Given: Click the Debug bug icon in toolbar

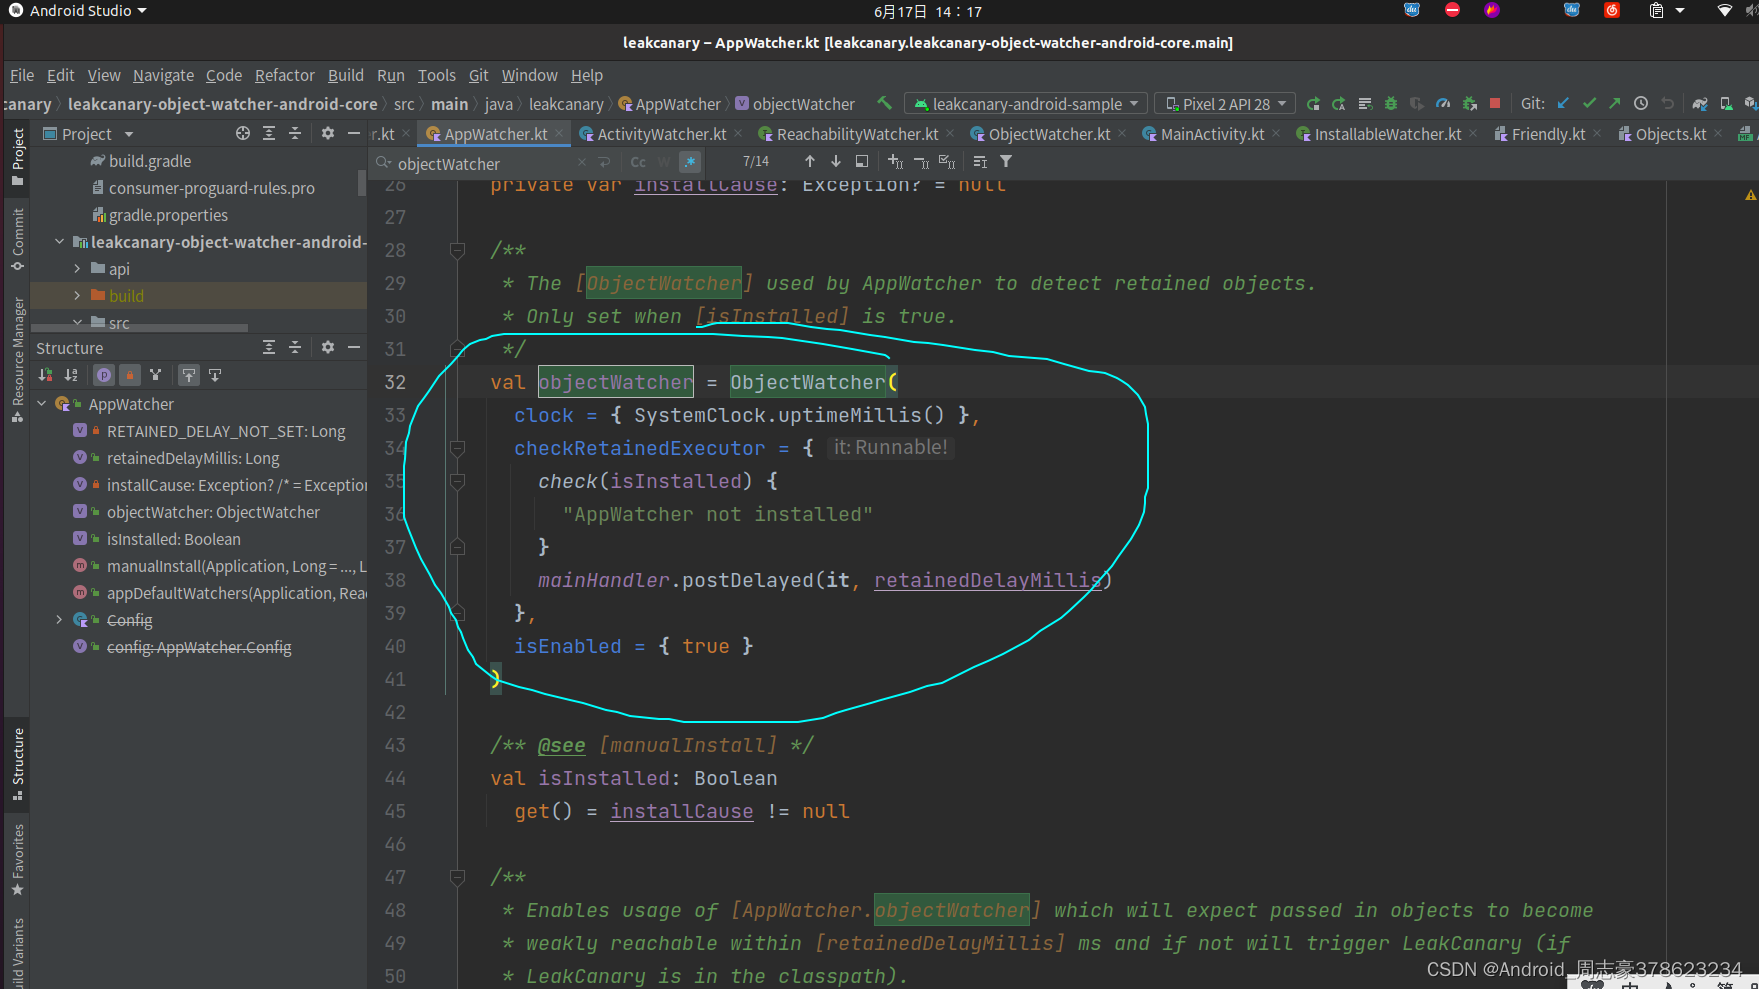Looking at the screenshot, I should [x=1391, y=103].
